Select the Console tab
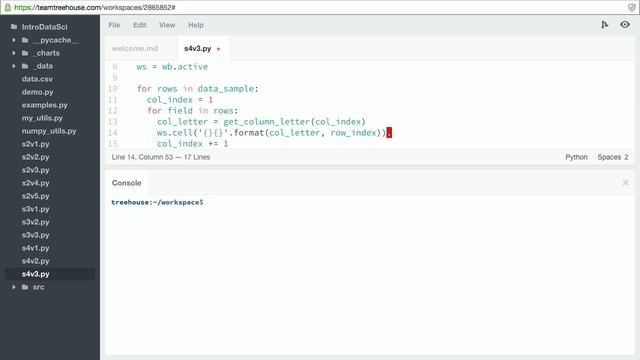This screenshot has width=640, height=360. (x=127, y=183)
